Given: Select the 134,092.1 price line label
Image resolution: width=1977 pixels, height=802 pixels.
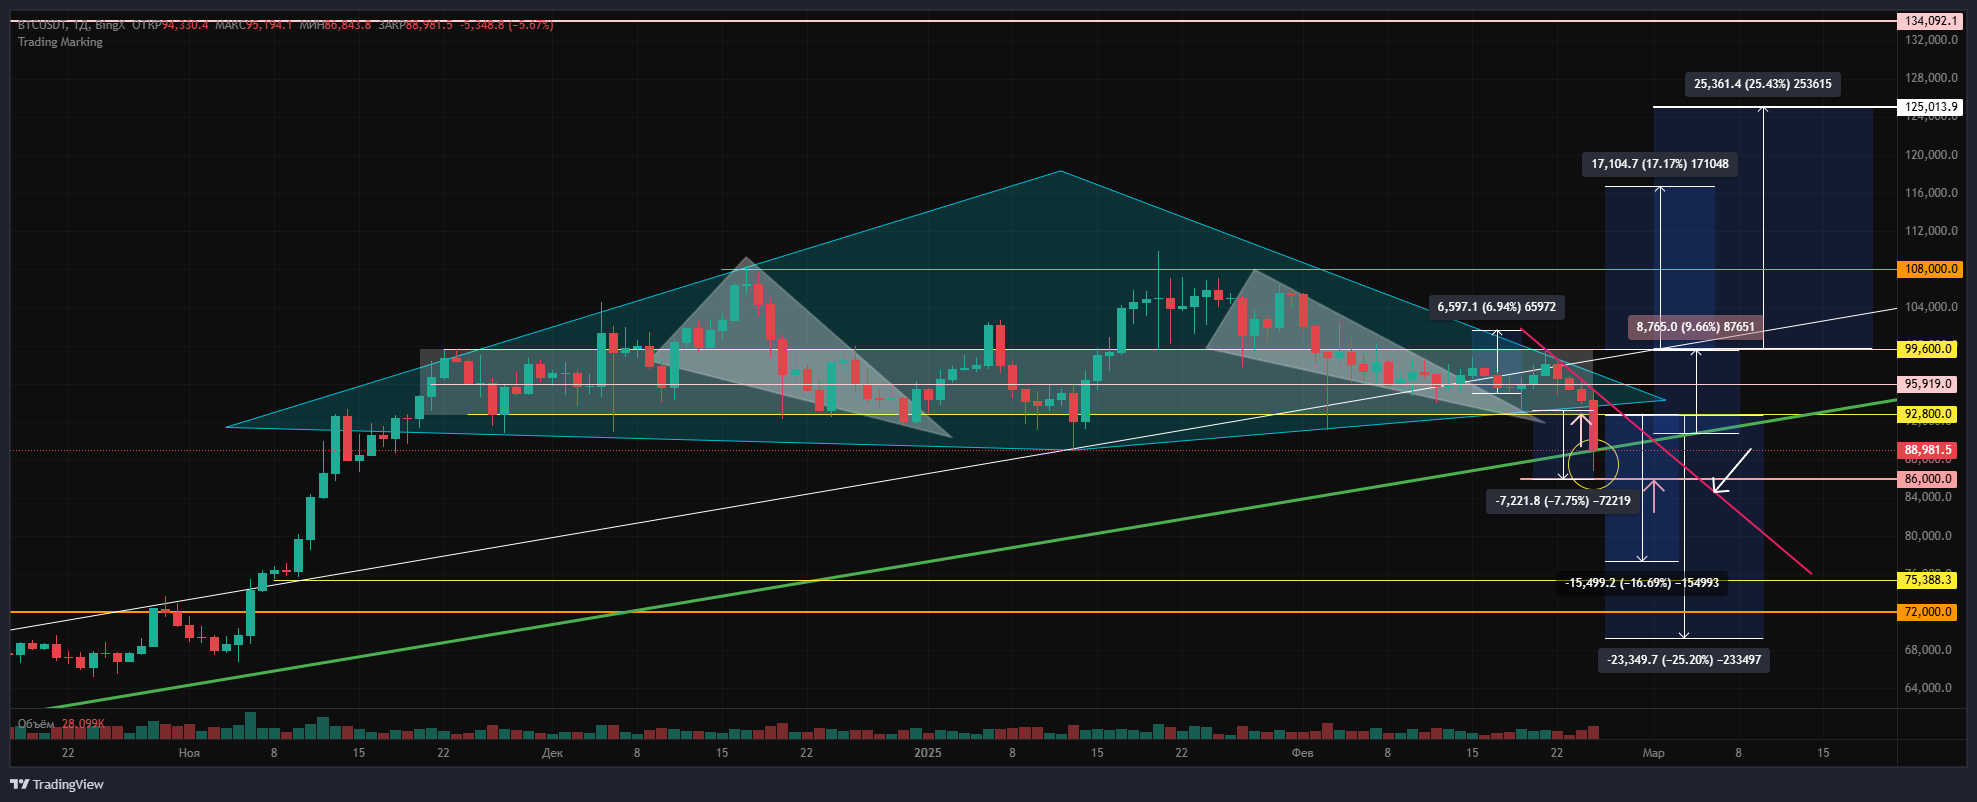Looking at the screenshot, I should coord(1930,21).
